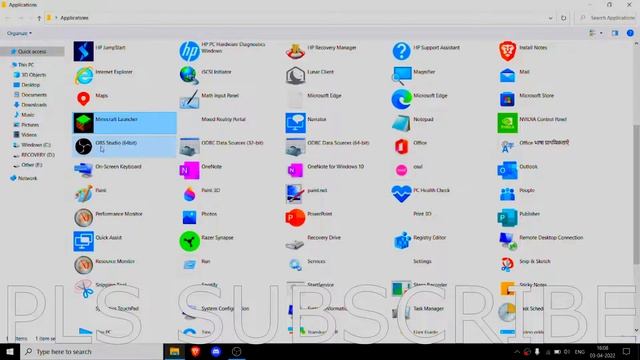
Task: Open 3D Objects in sidebar
Action: pos(33,75)
